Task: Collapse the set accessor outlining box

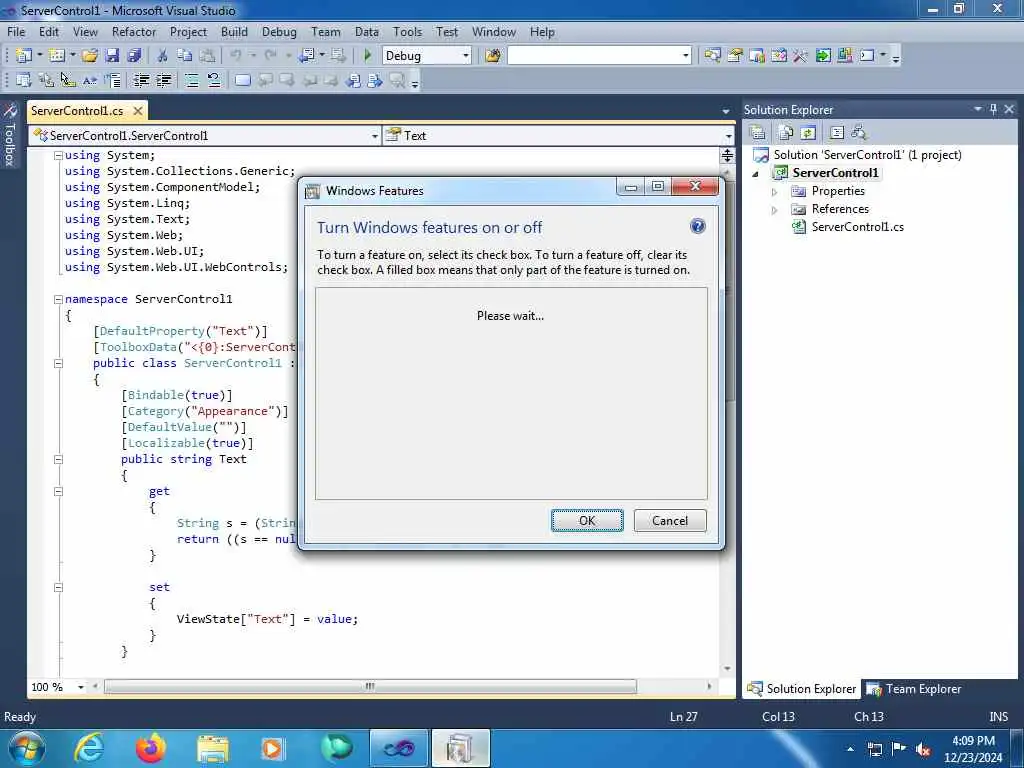Action: click(x=58, y=587)
